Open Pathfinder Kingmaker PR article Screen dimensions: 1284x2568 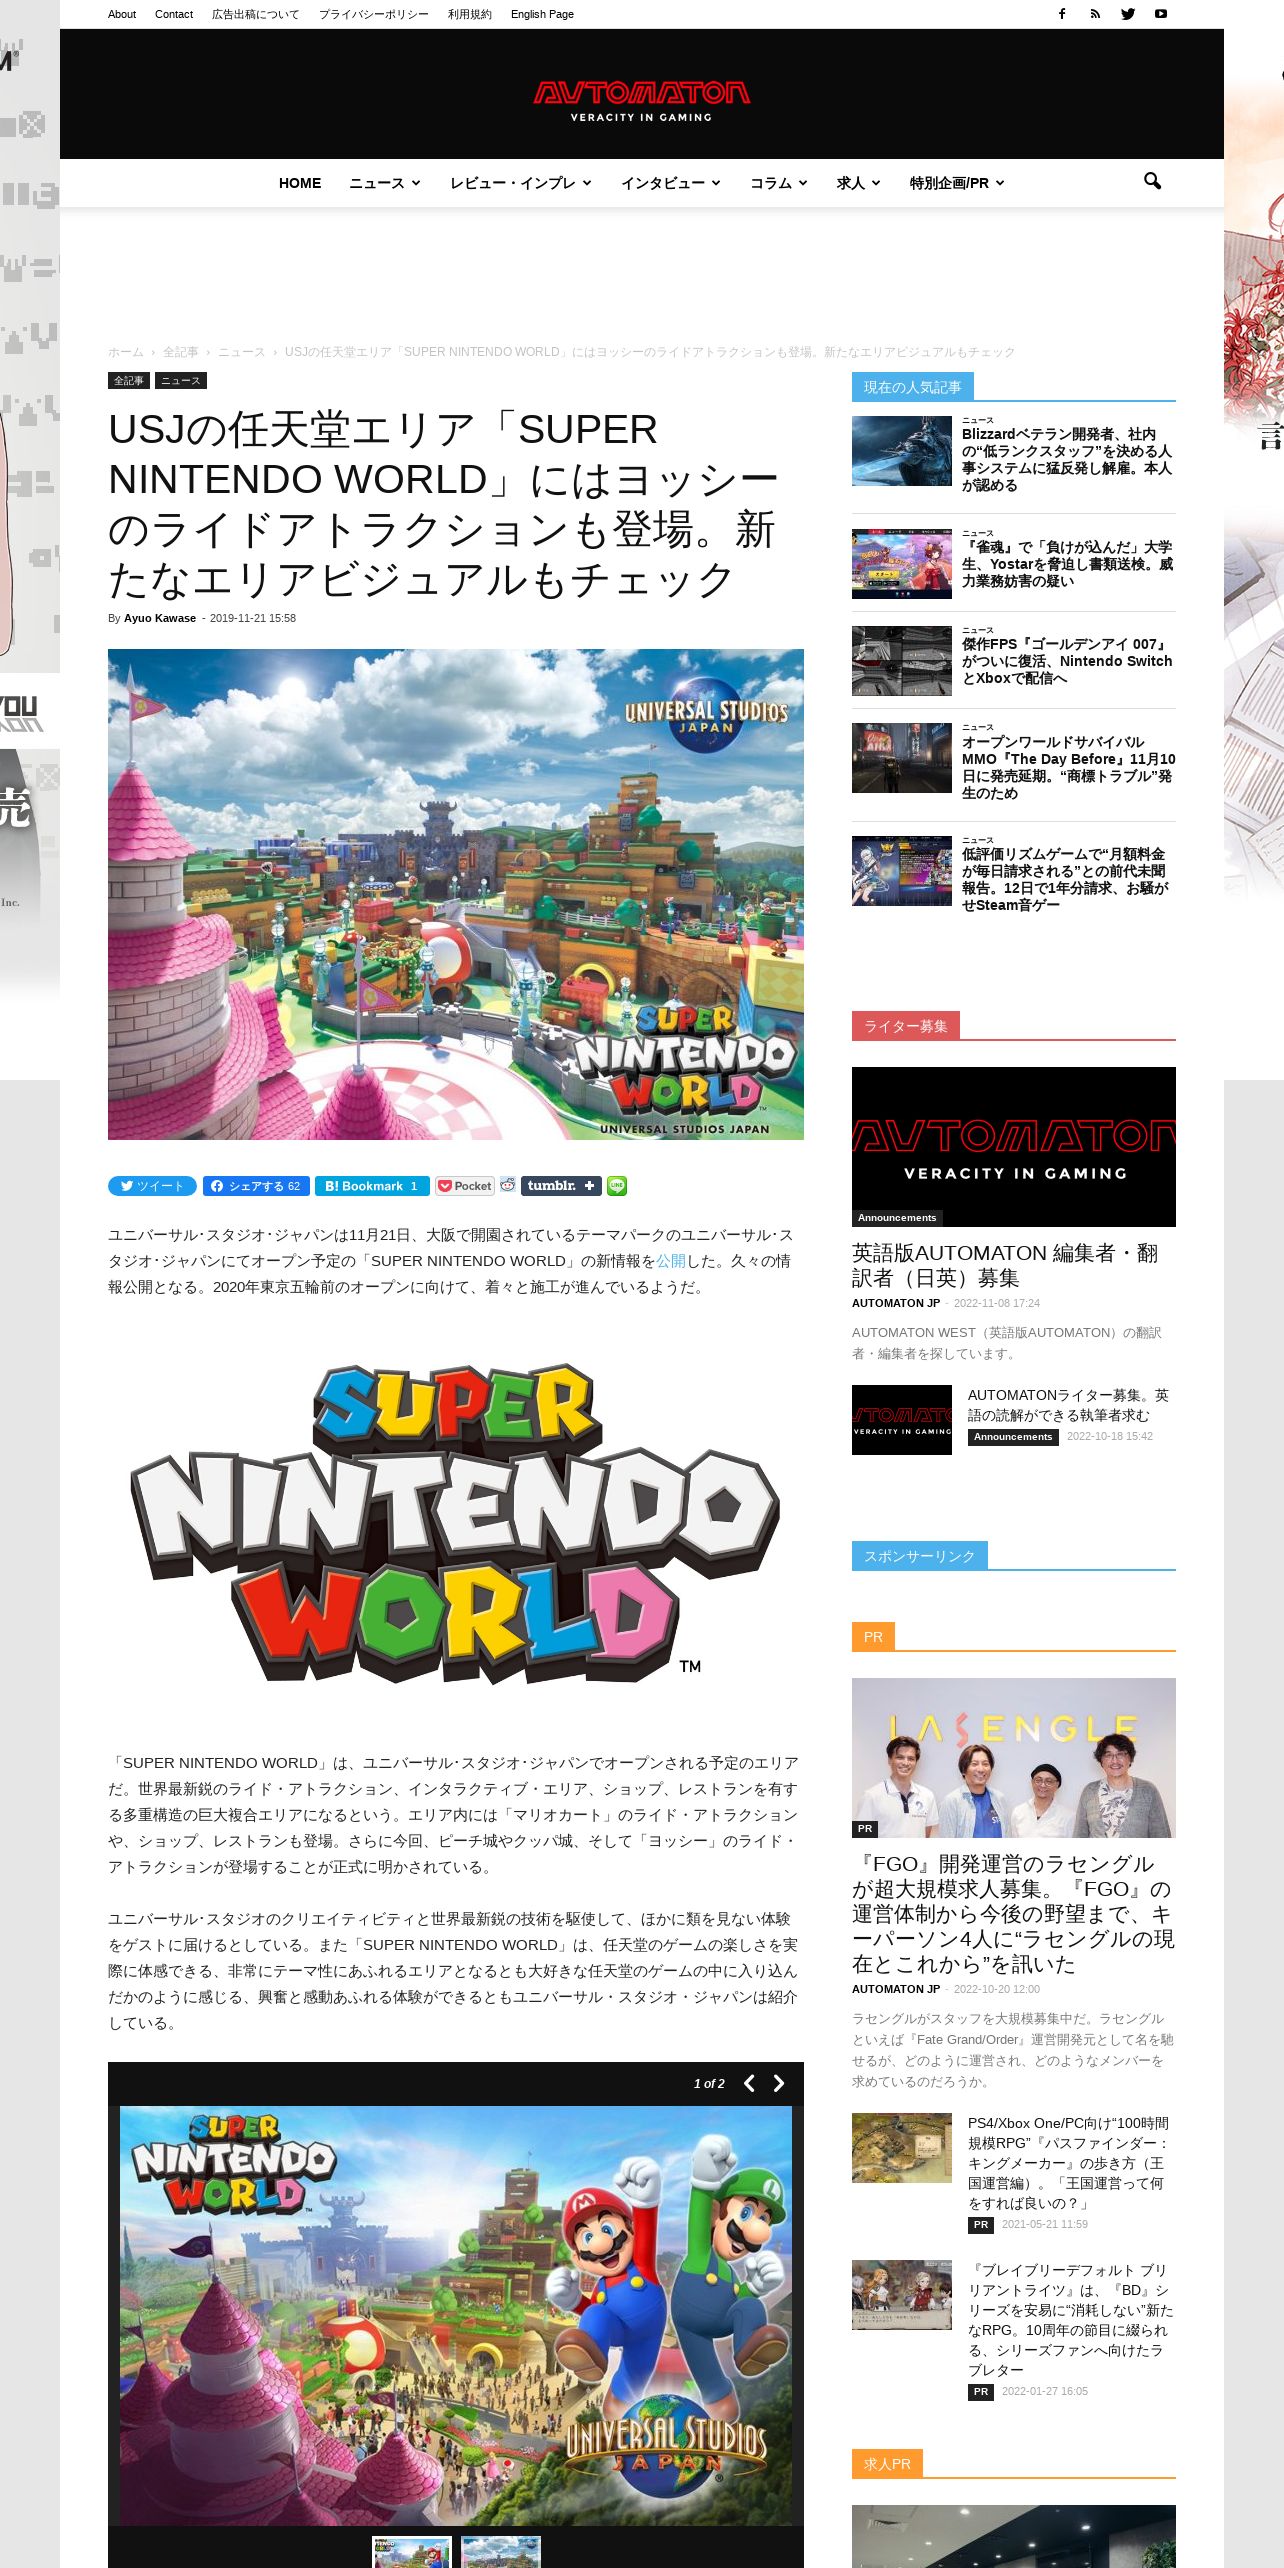(x=1070, y=2163)
